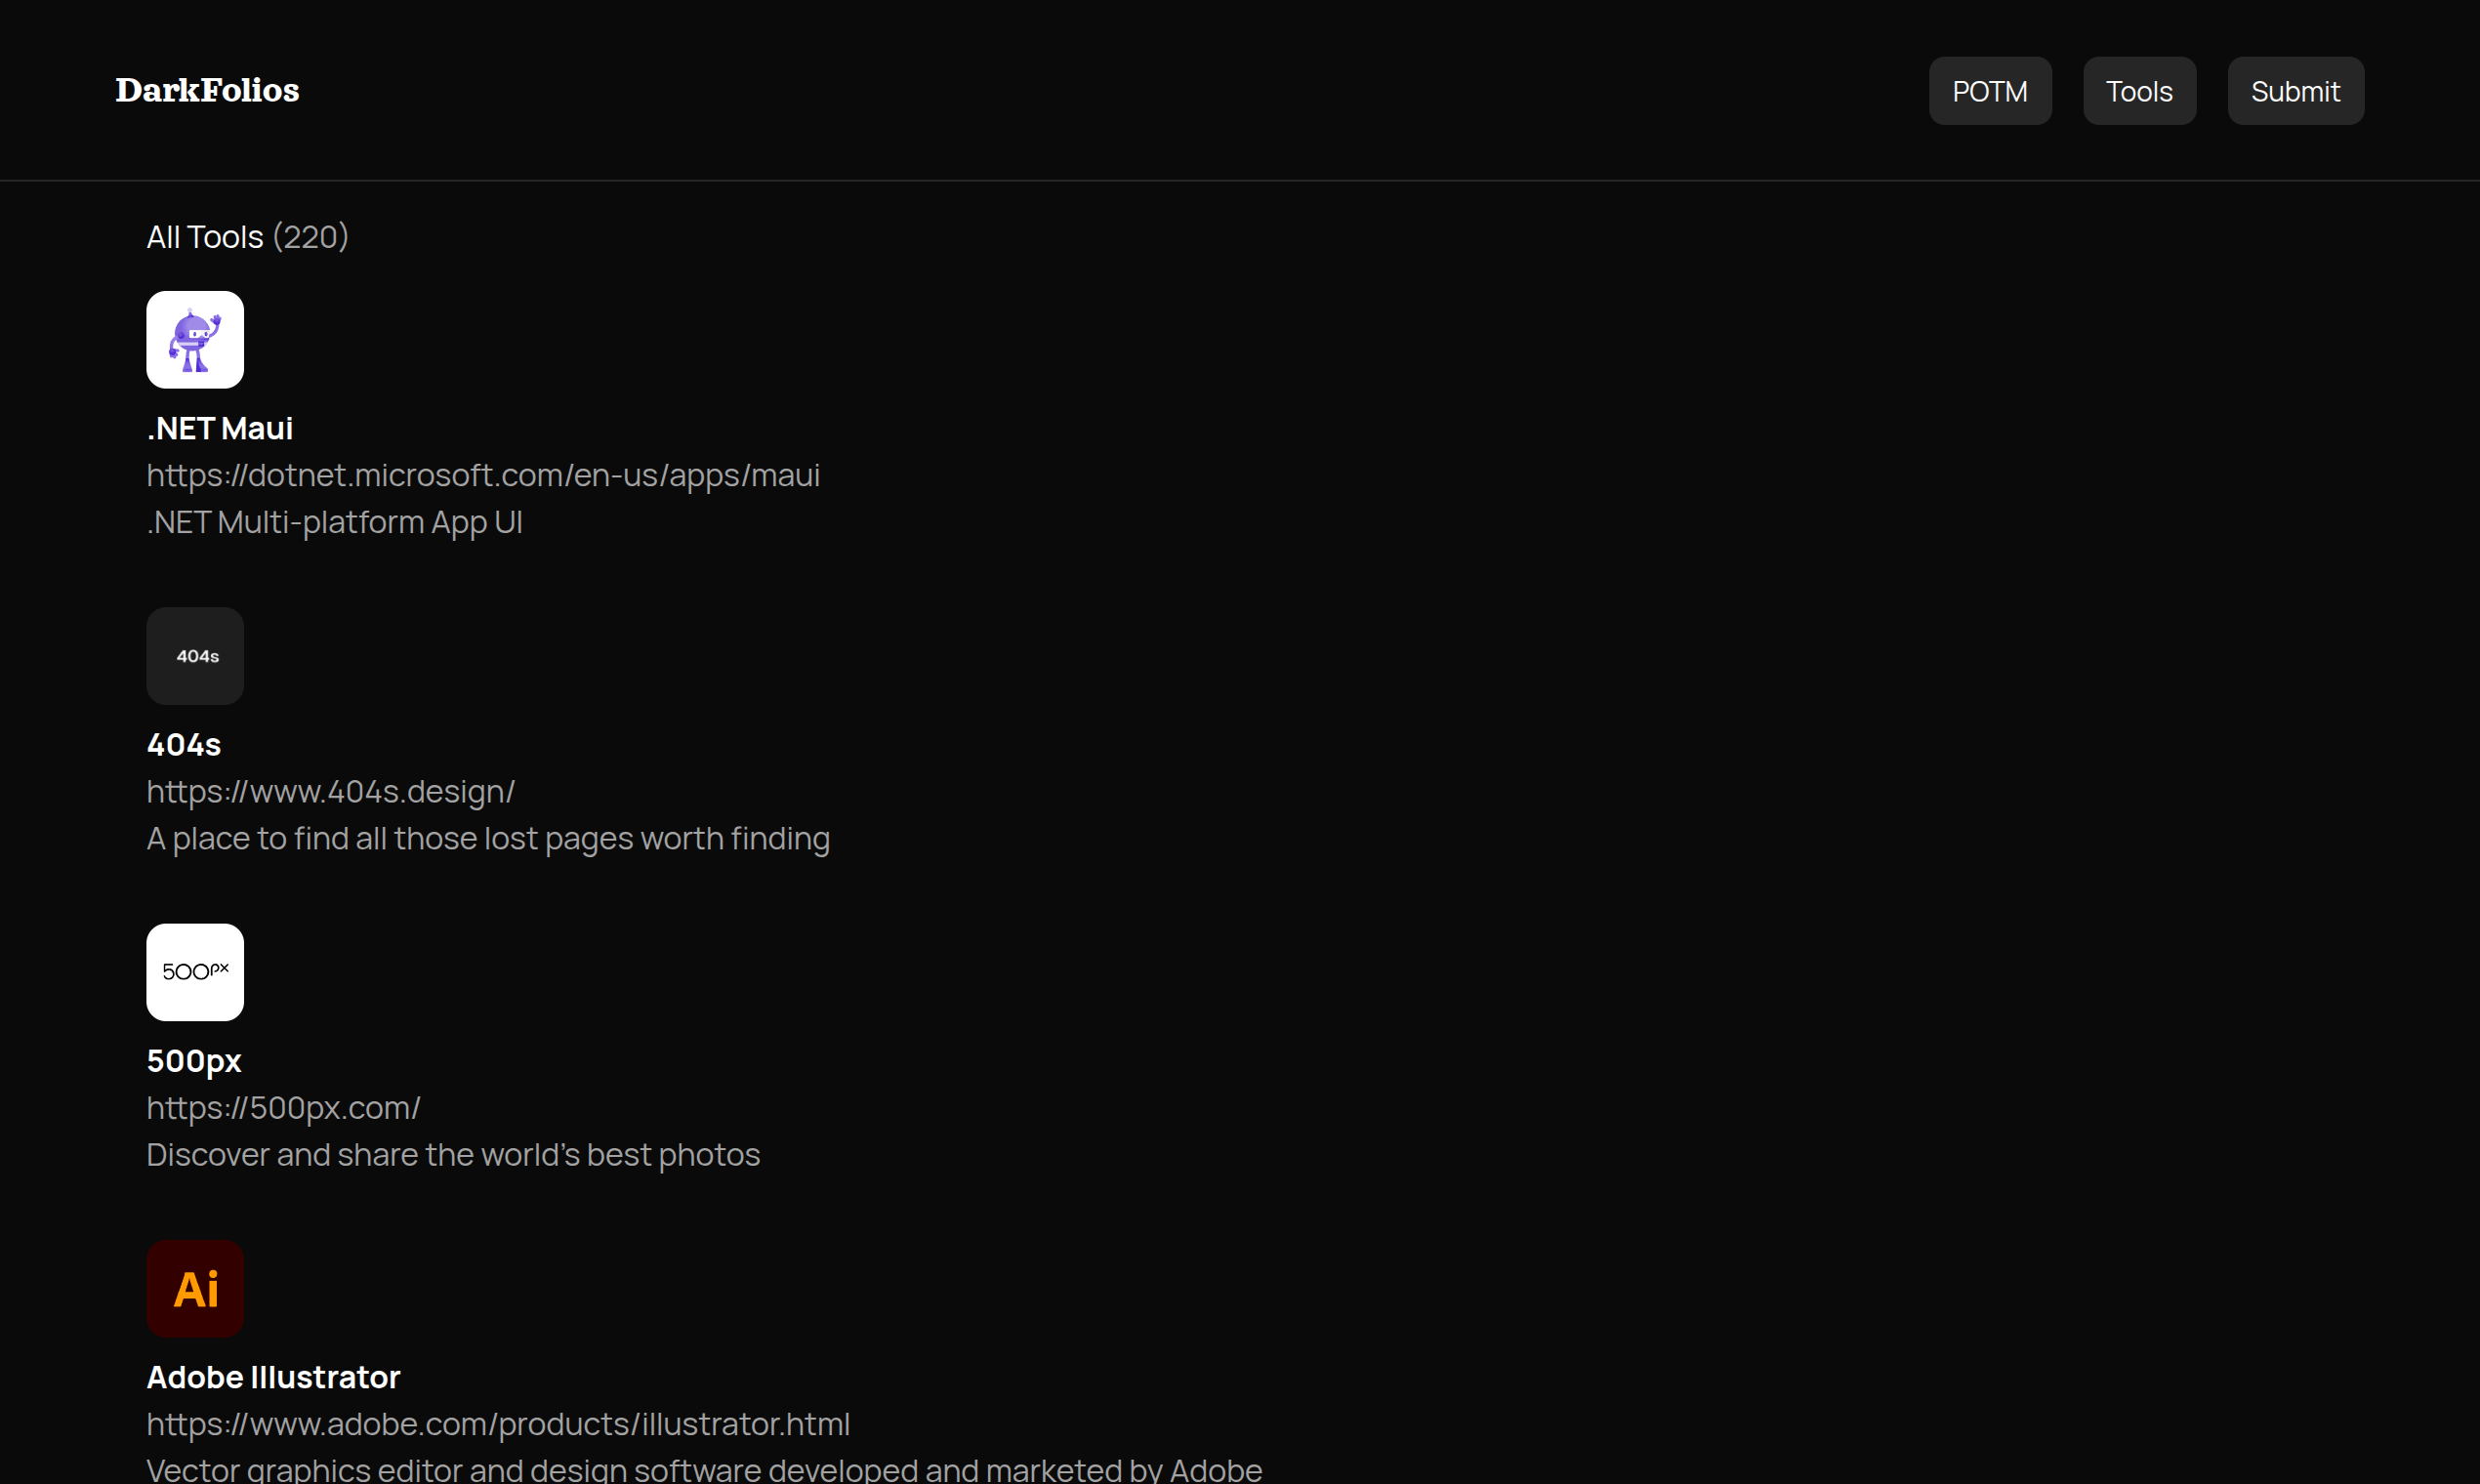Click the .NET Maui robot icon
The image size is (2480, 1484).
[195, 340]
